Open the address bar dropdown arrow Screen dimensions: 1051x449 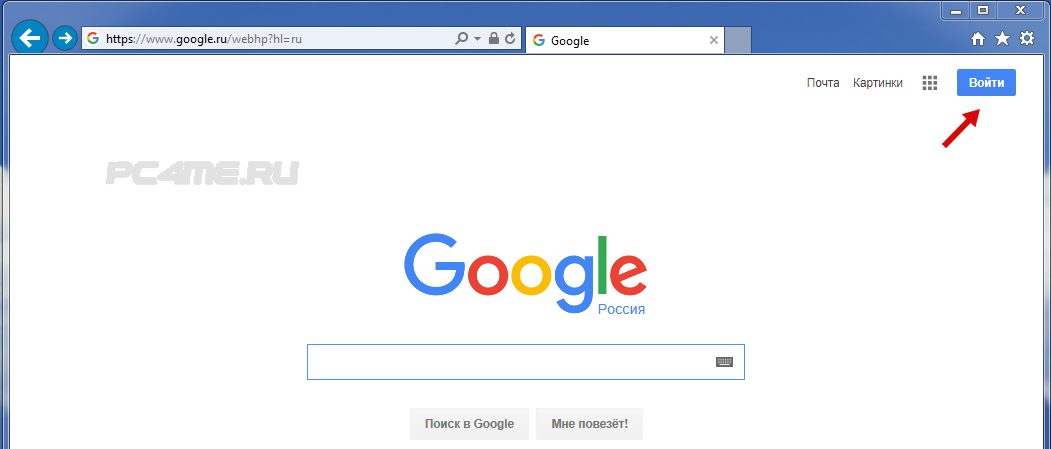tap(477, 39)
